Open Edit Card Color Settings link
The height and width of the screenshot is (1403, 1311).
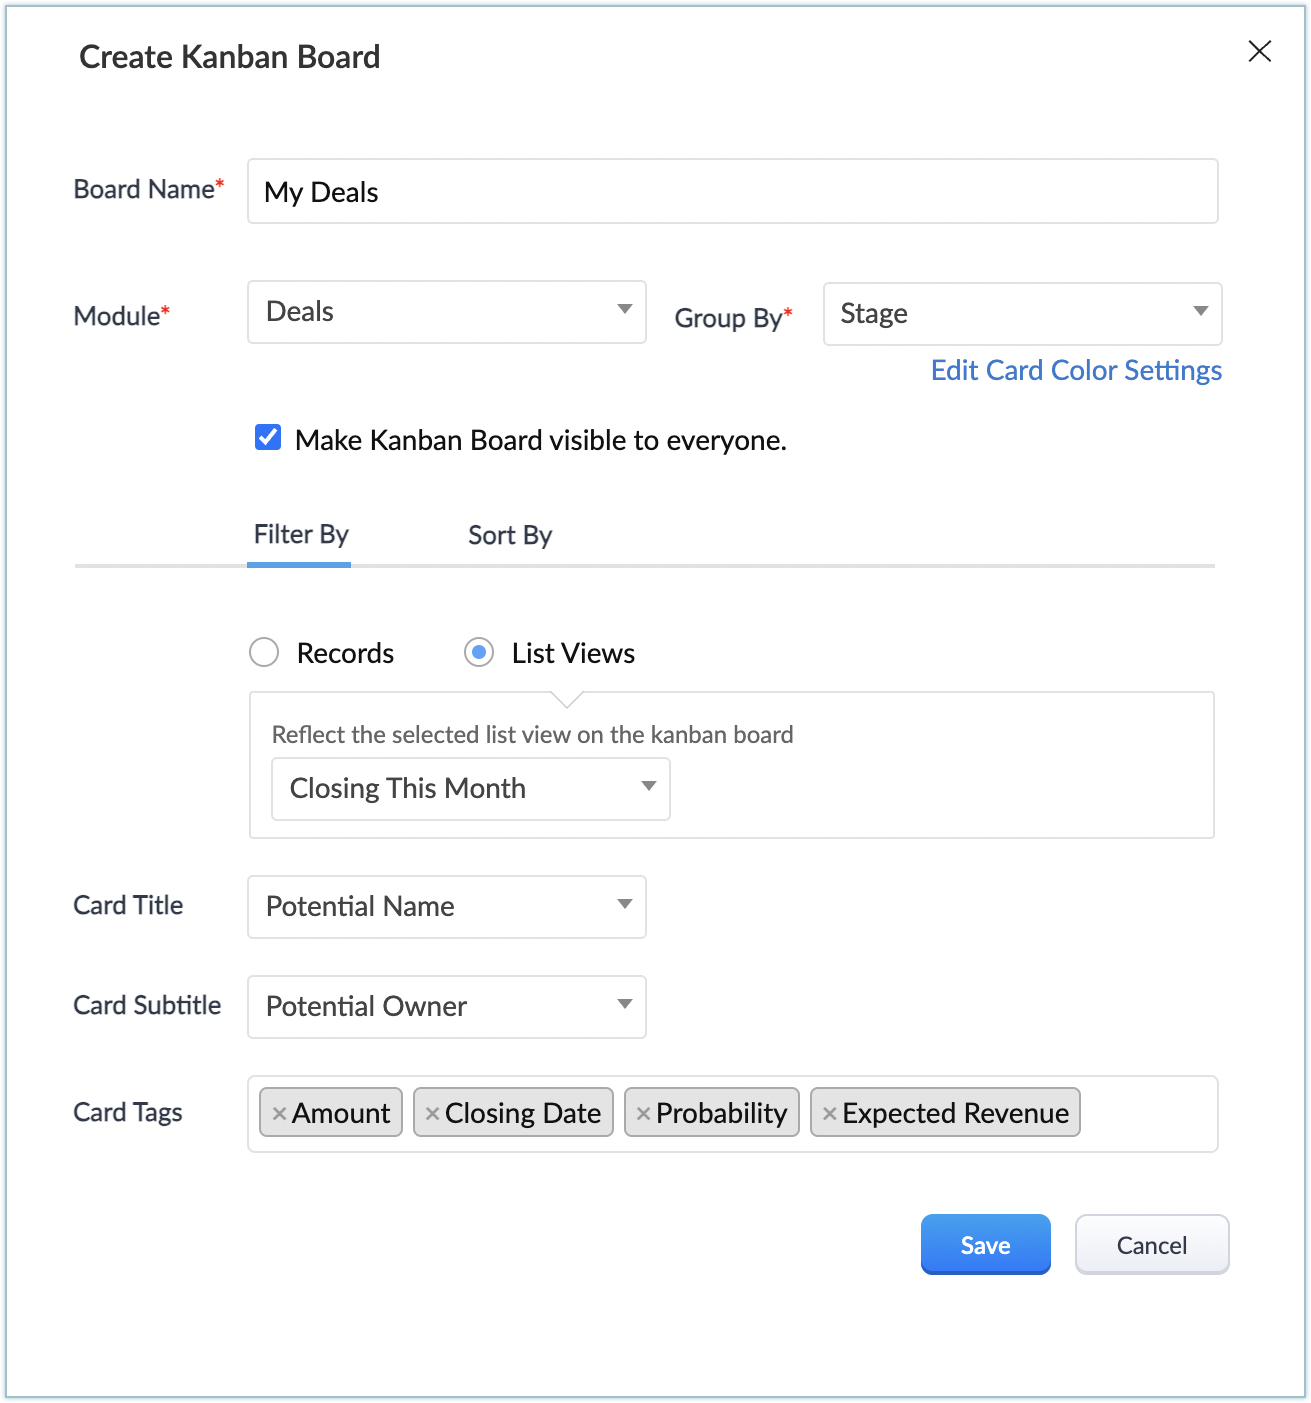1075,371
